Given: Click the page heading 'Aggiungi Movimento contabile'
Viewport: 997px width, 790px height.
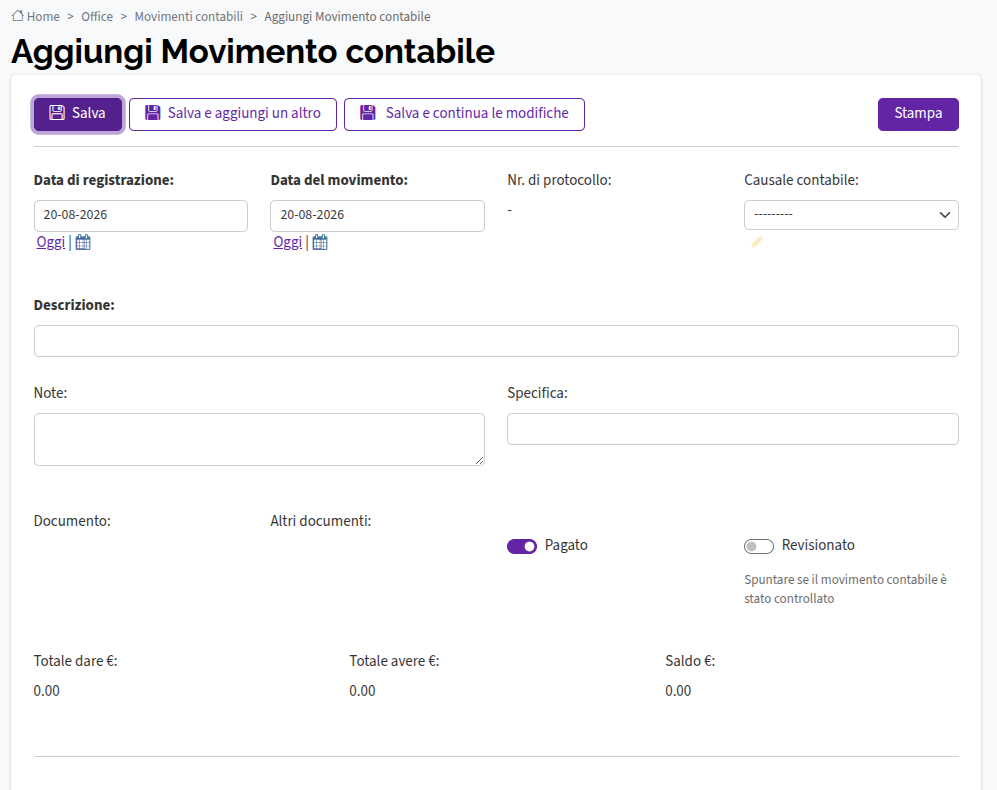Looking at the screenshot, I should 253,52.
